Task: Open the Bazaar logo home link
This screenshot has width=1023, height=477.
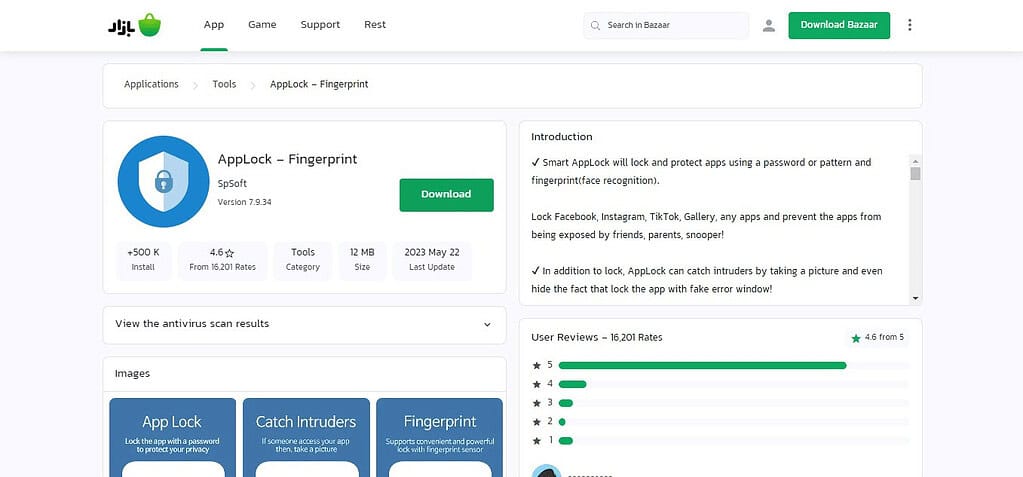Action: coord(134,25)
